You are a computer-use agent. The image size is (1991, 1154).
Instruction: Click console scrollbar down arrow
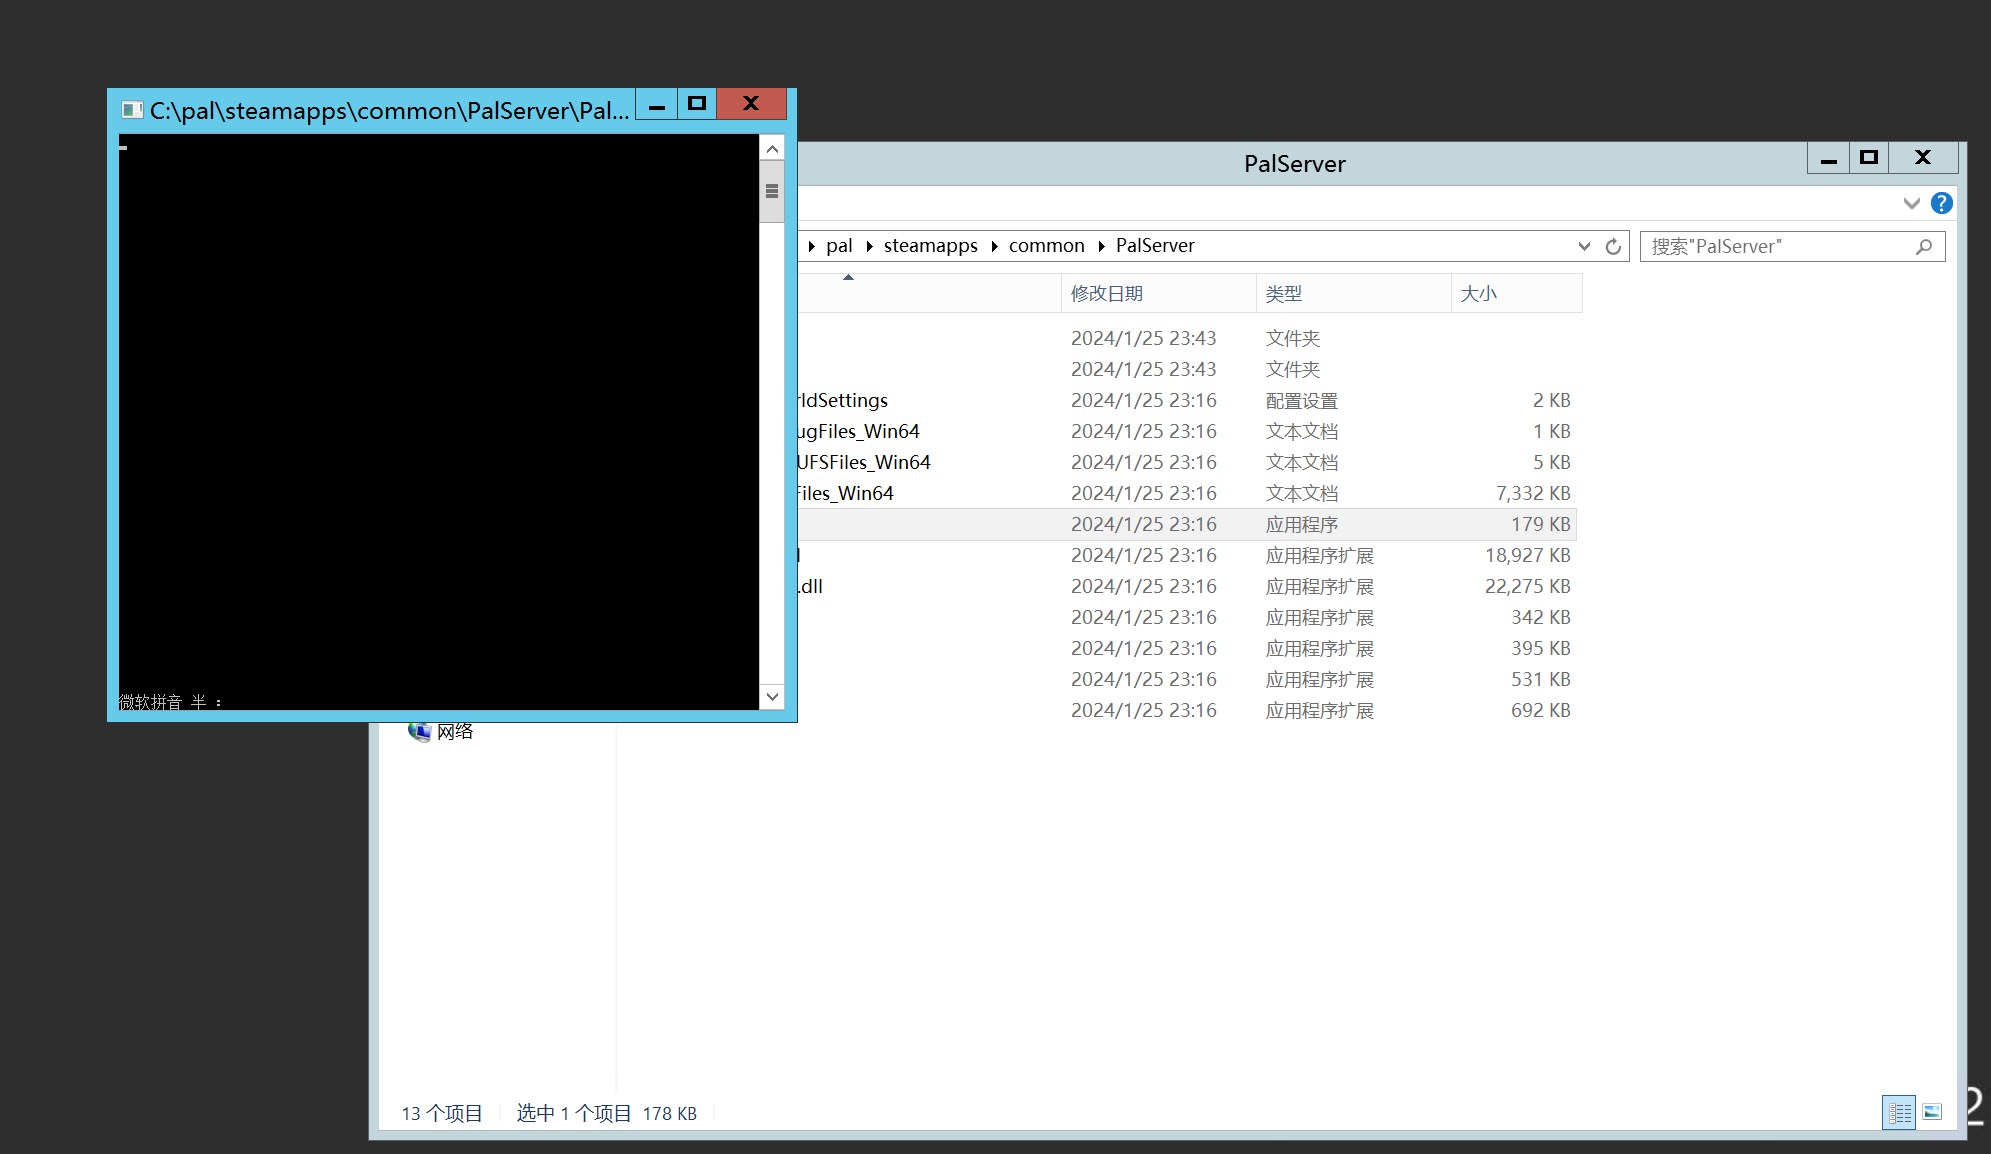point(772,696)
